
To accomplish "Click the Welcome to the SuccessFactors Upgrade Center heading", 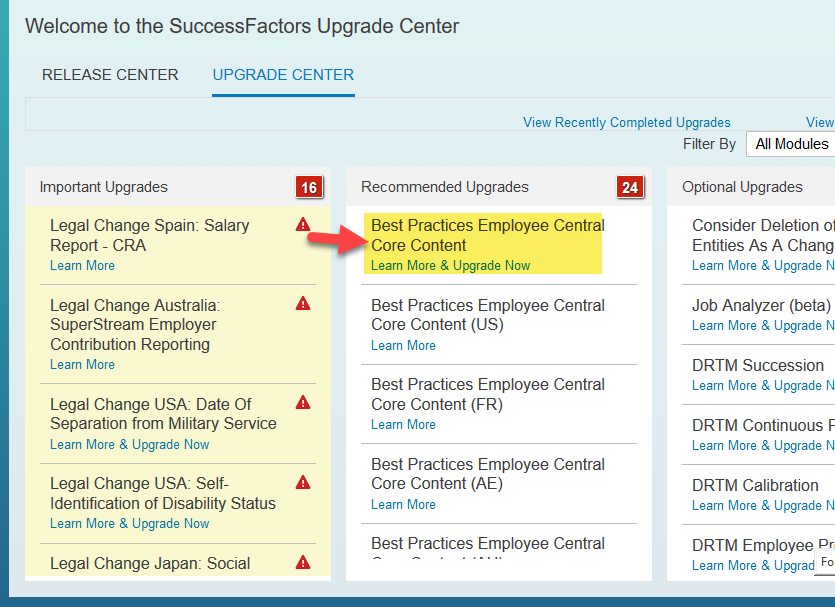I will click(242, 27).
